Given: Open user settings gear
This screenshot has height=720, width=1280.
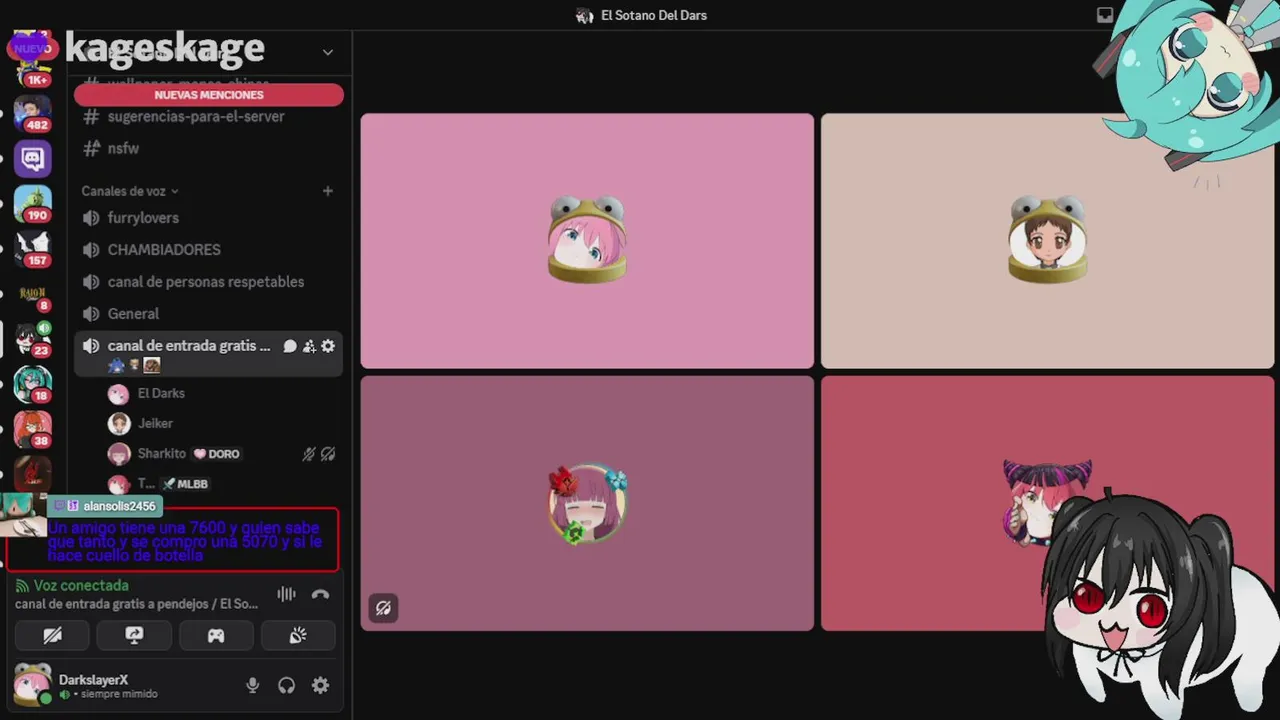Looking at the screenshot, I should point(320,685).
